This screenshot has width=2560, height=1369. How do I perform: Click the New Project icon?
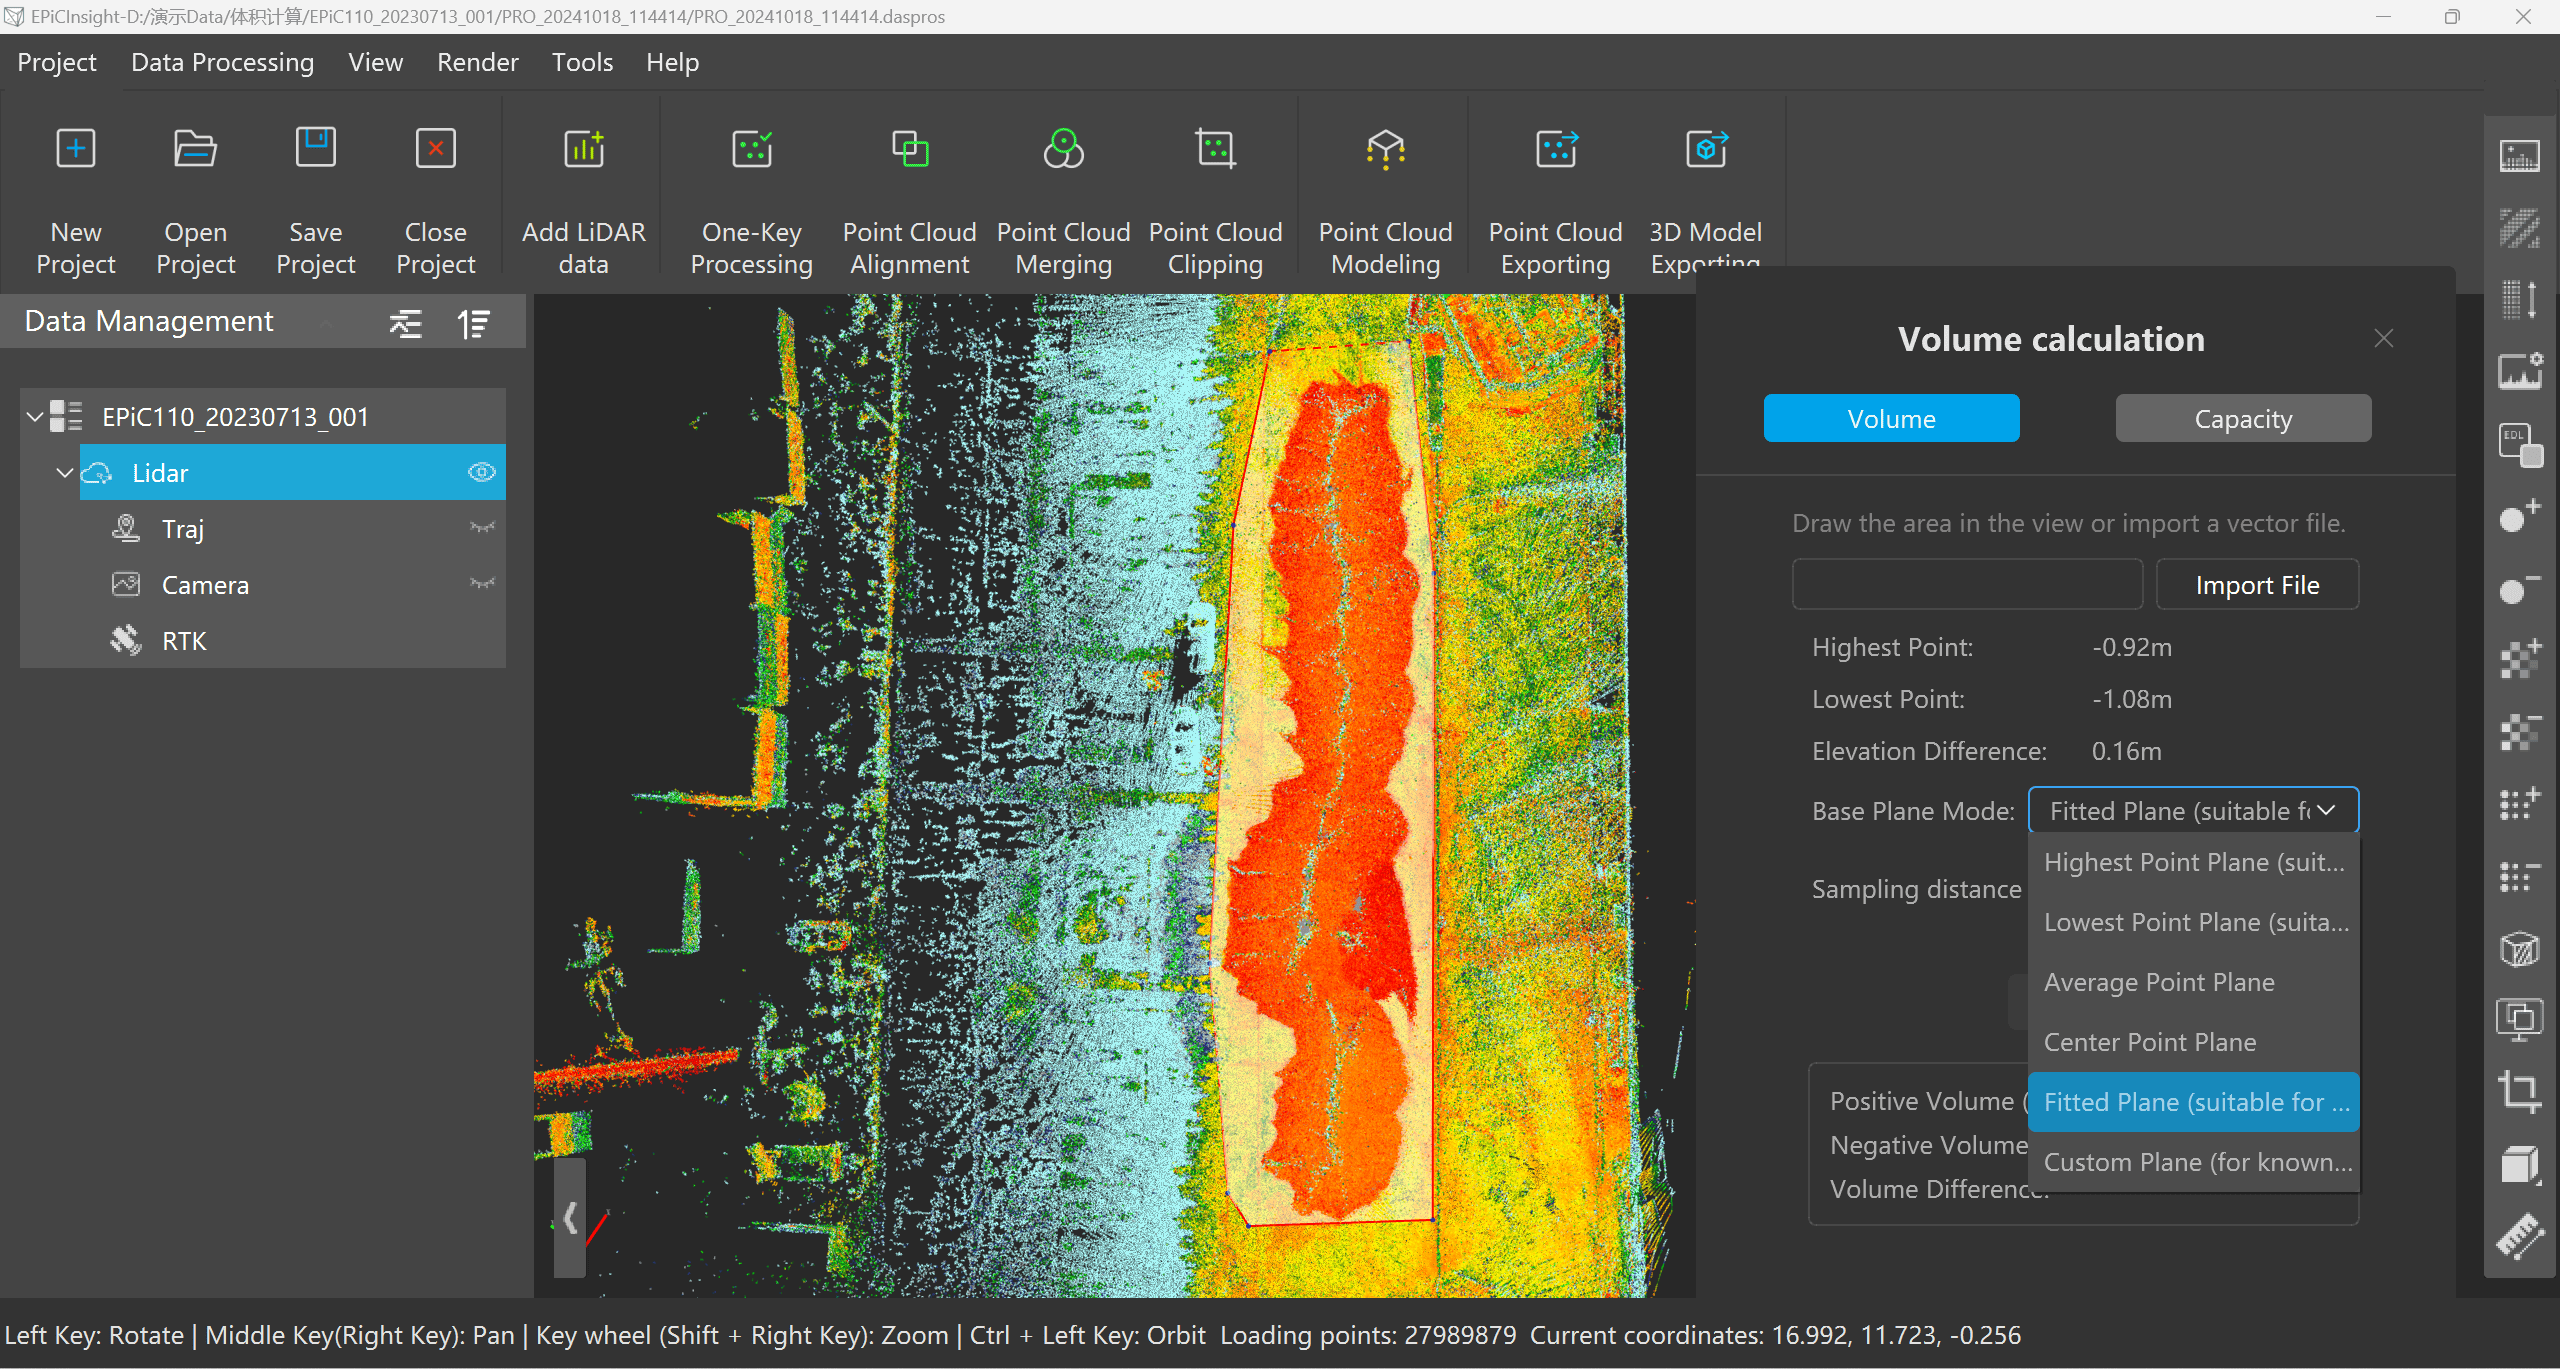click(x=76, y=149)
